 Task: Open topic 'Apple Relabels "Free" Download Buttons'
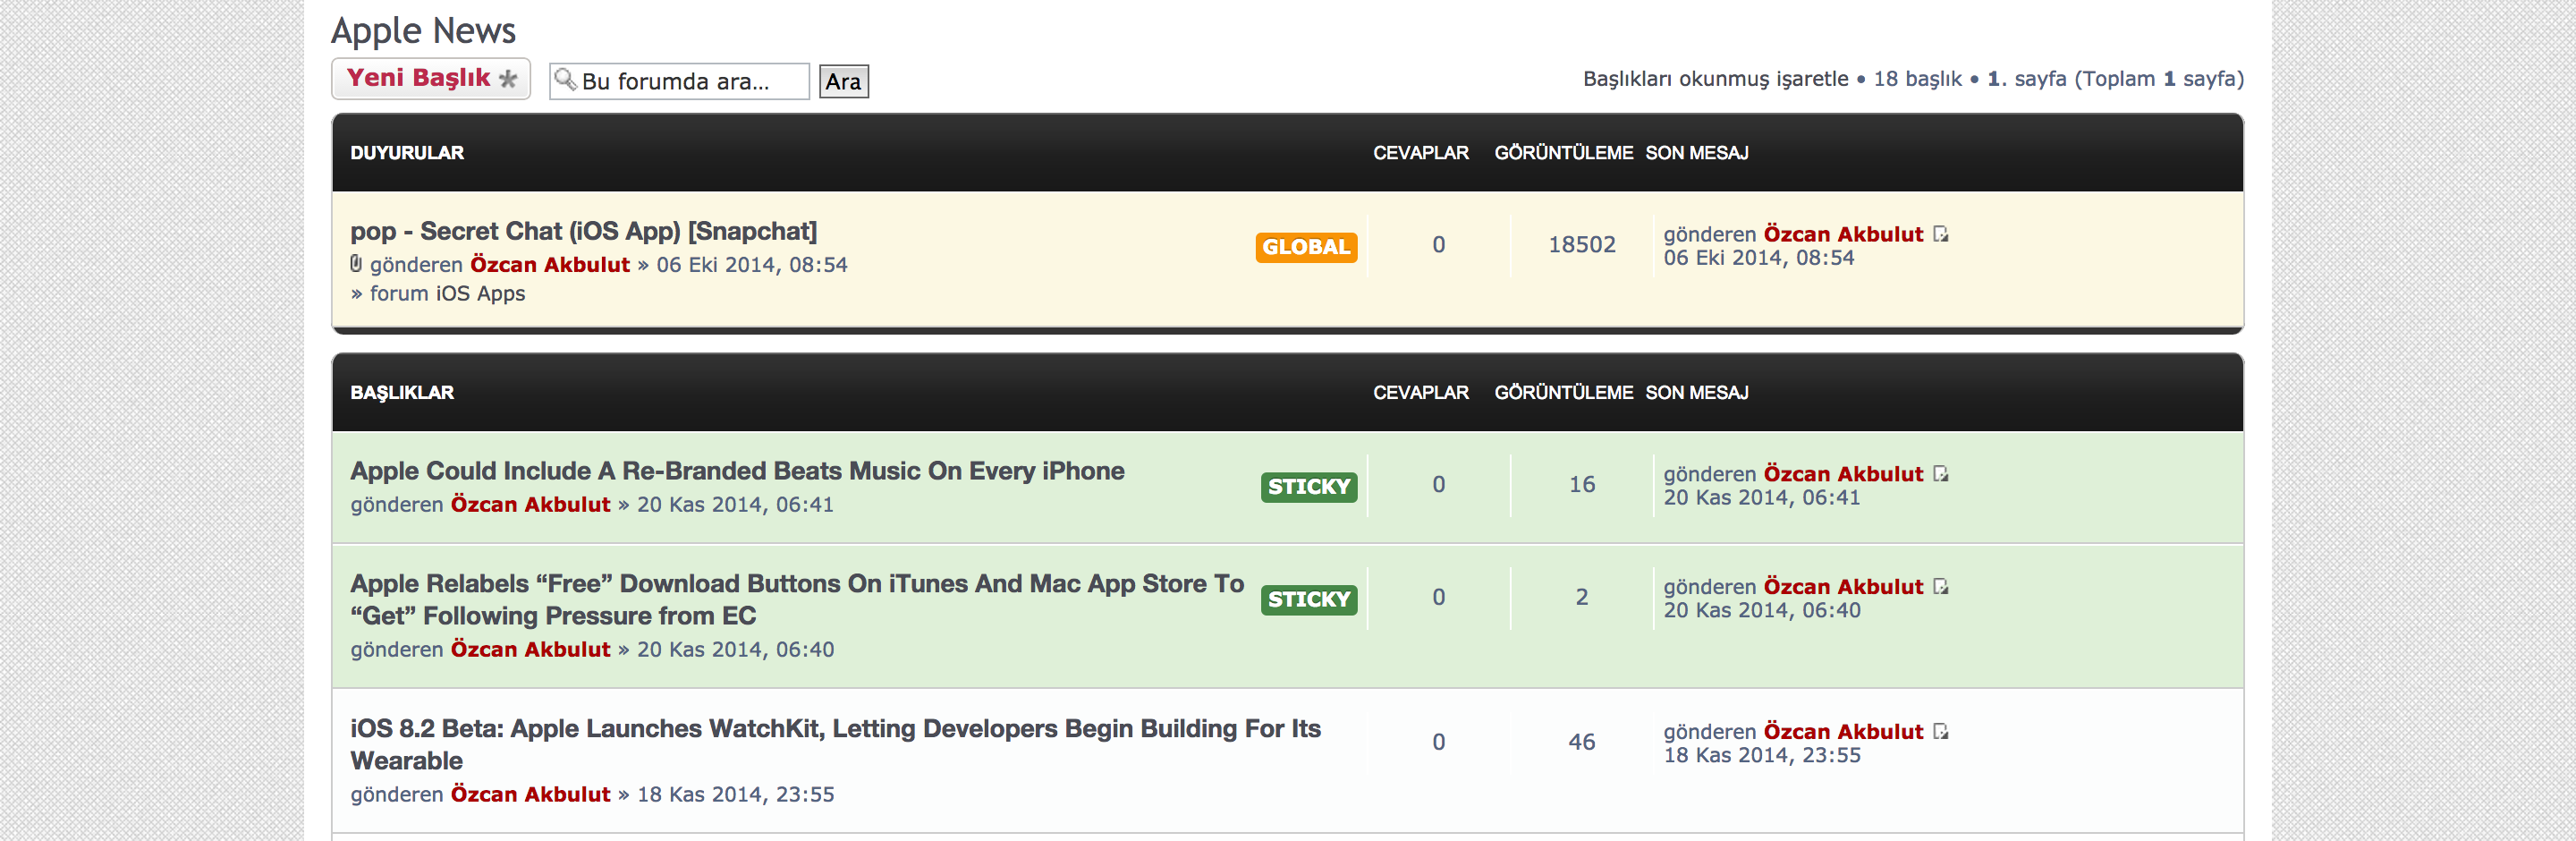(797, 600)
